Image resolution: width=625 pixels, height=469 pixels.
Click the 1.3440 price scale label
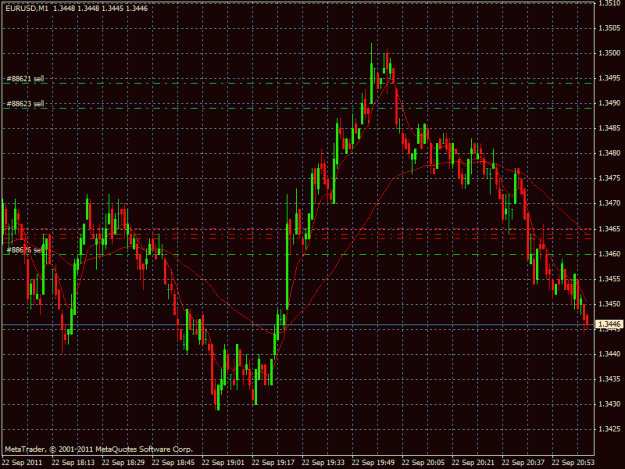click(609, 354)
